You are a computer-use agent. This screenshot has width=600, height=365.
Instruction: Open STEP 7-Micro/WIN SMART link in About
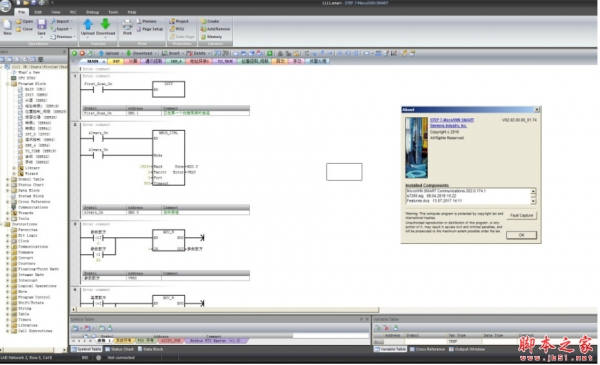[452, 120]
